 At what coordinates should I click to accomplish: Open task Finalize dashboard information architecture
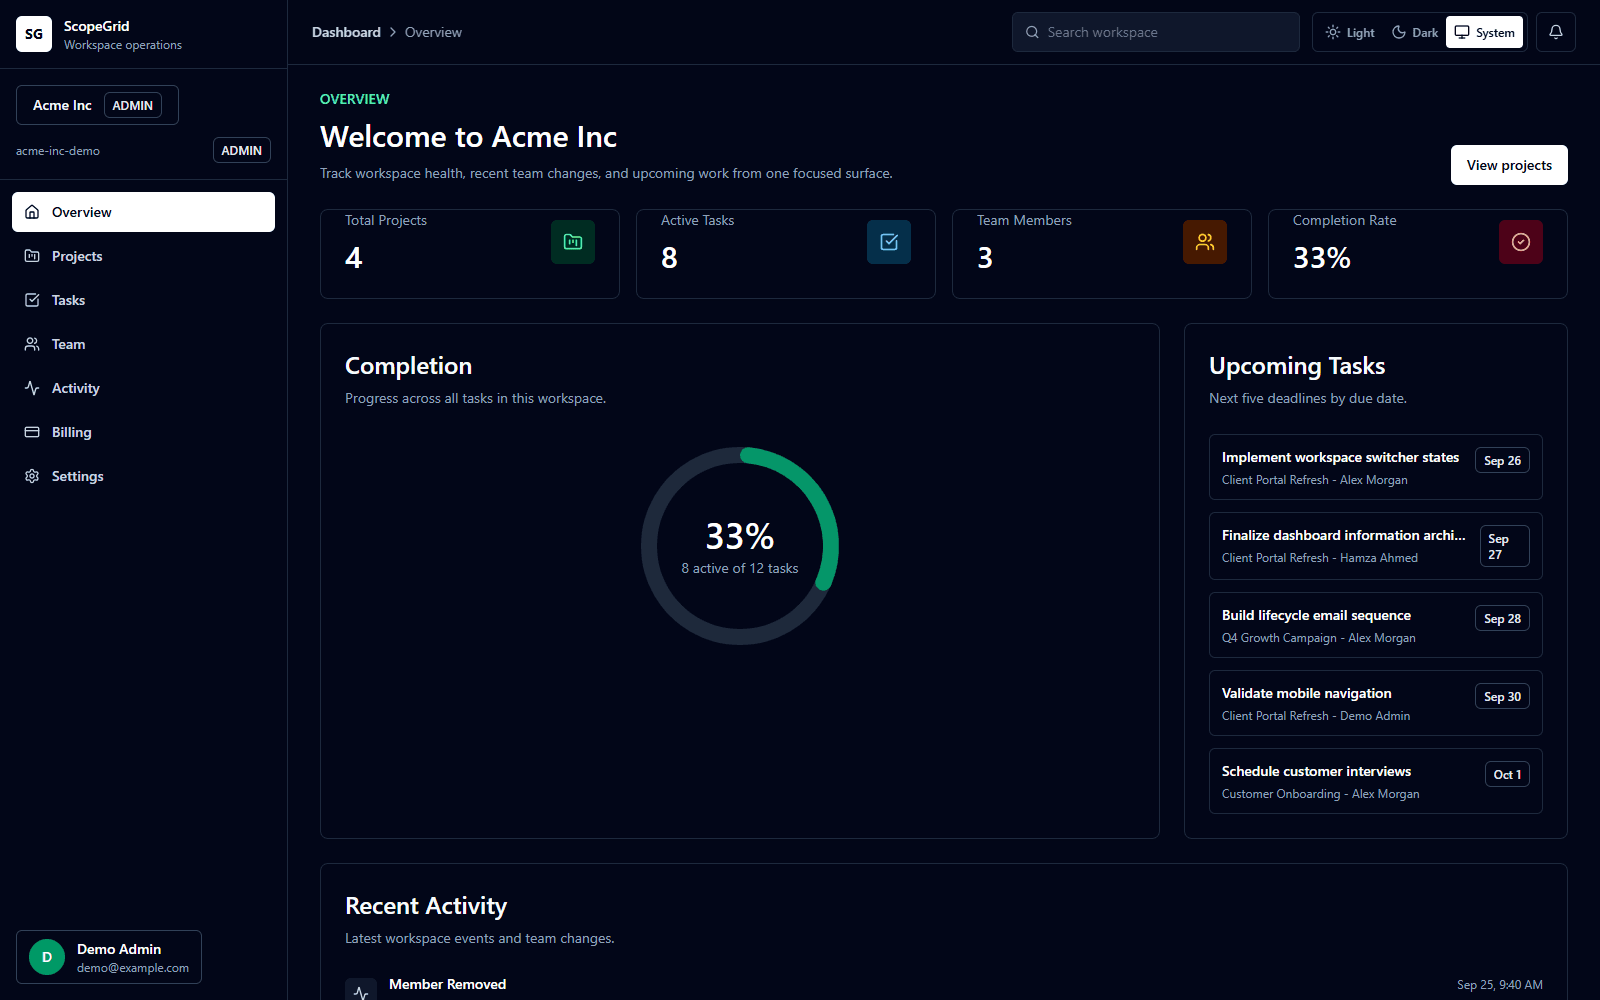click(1375, 546)
